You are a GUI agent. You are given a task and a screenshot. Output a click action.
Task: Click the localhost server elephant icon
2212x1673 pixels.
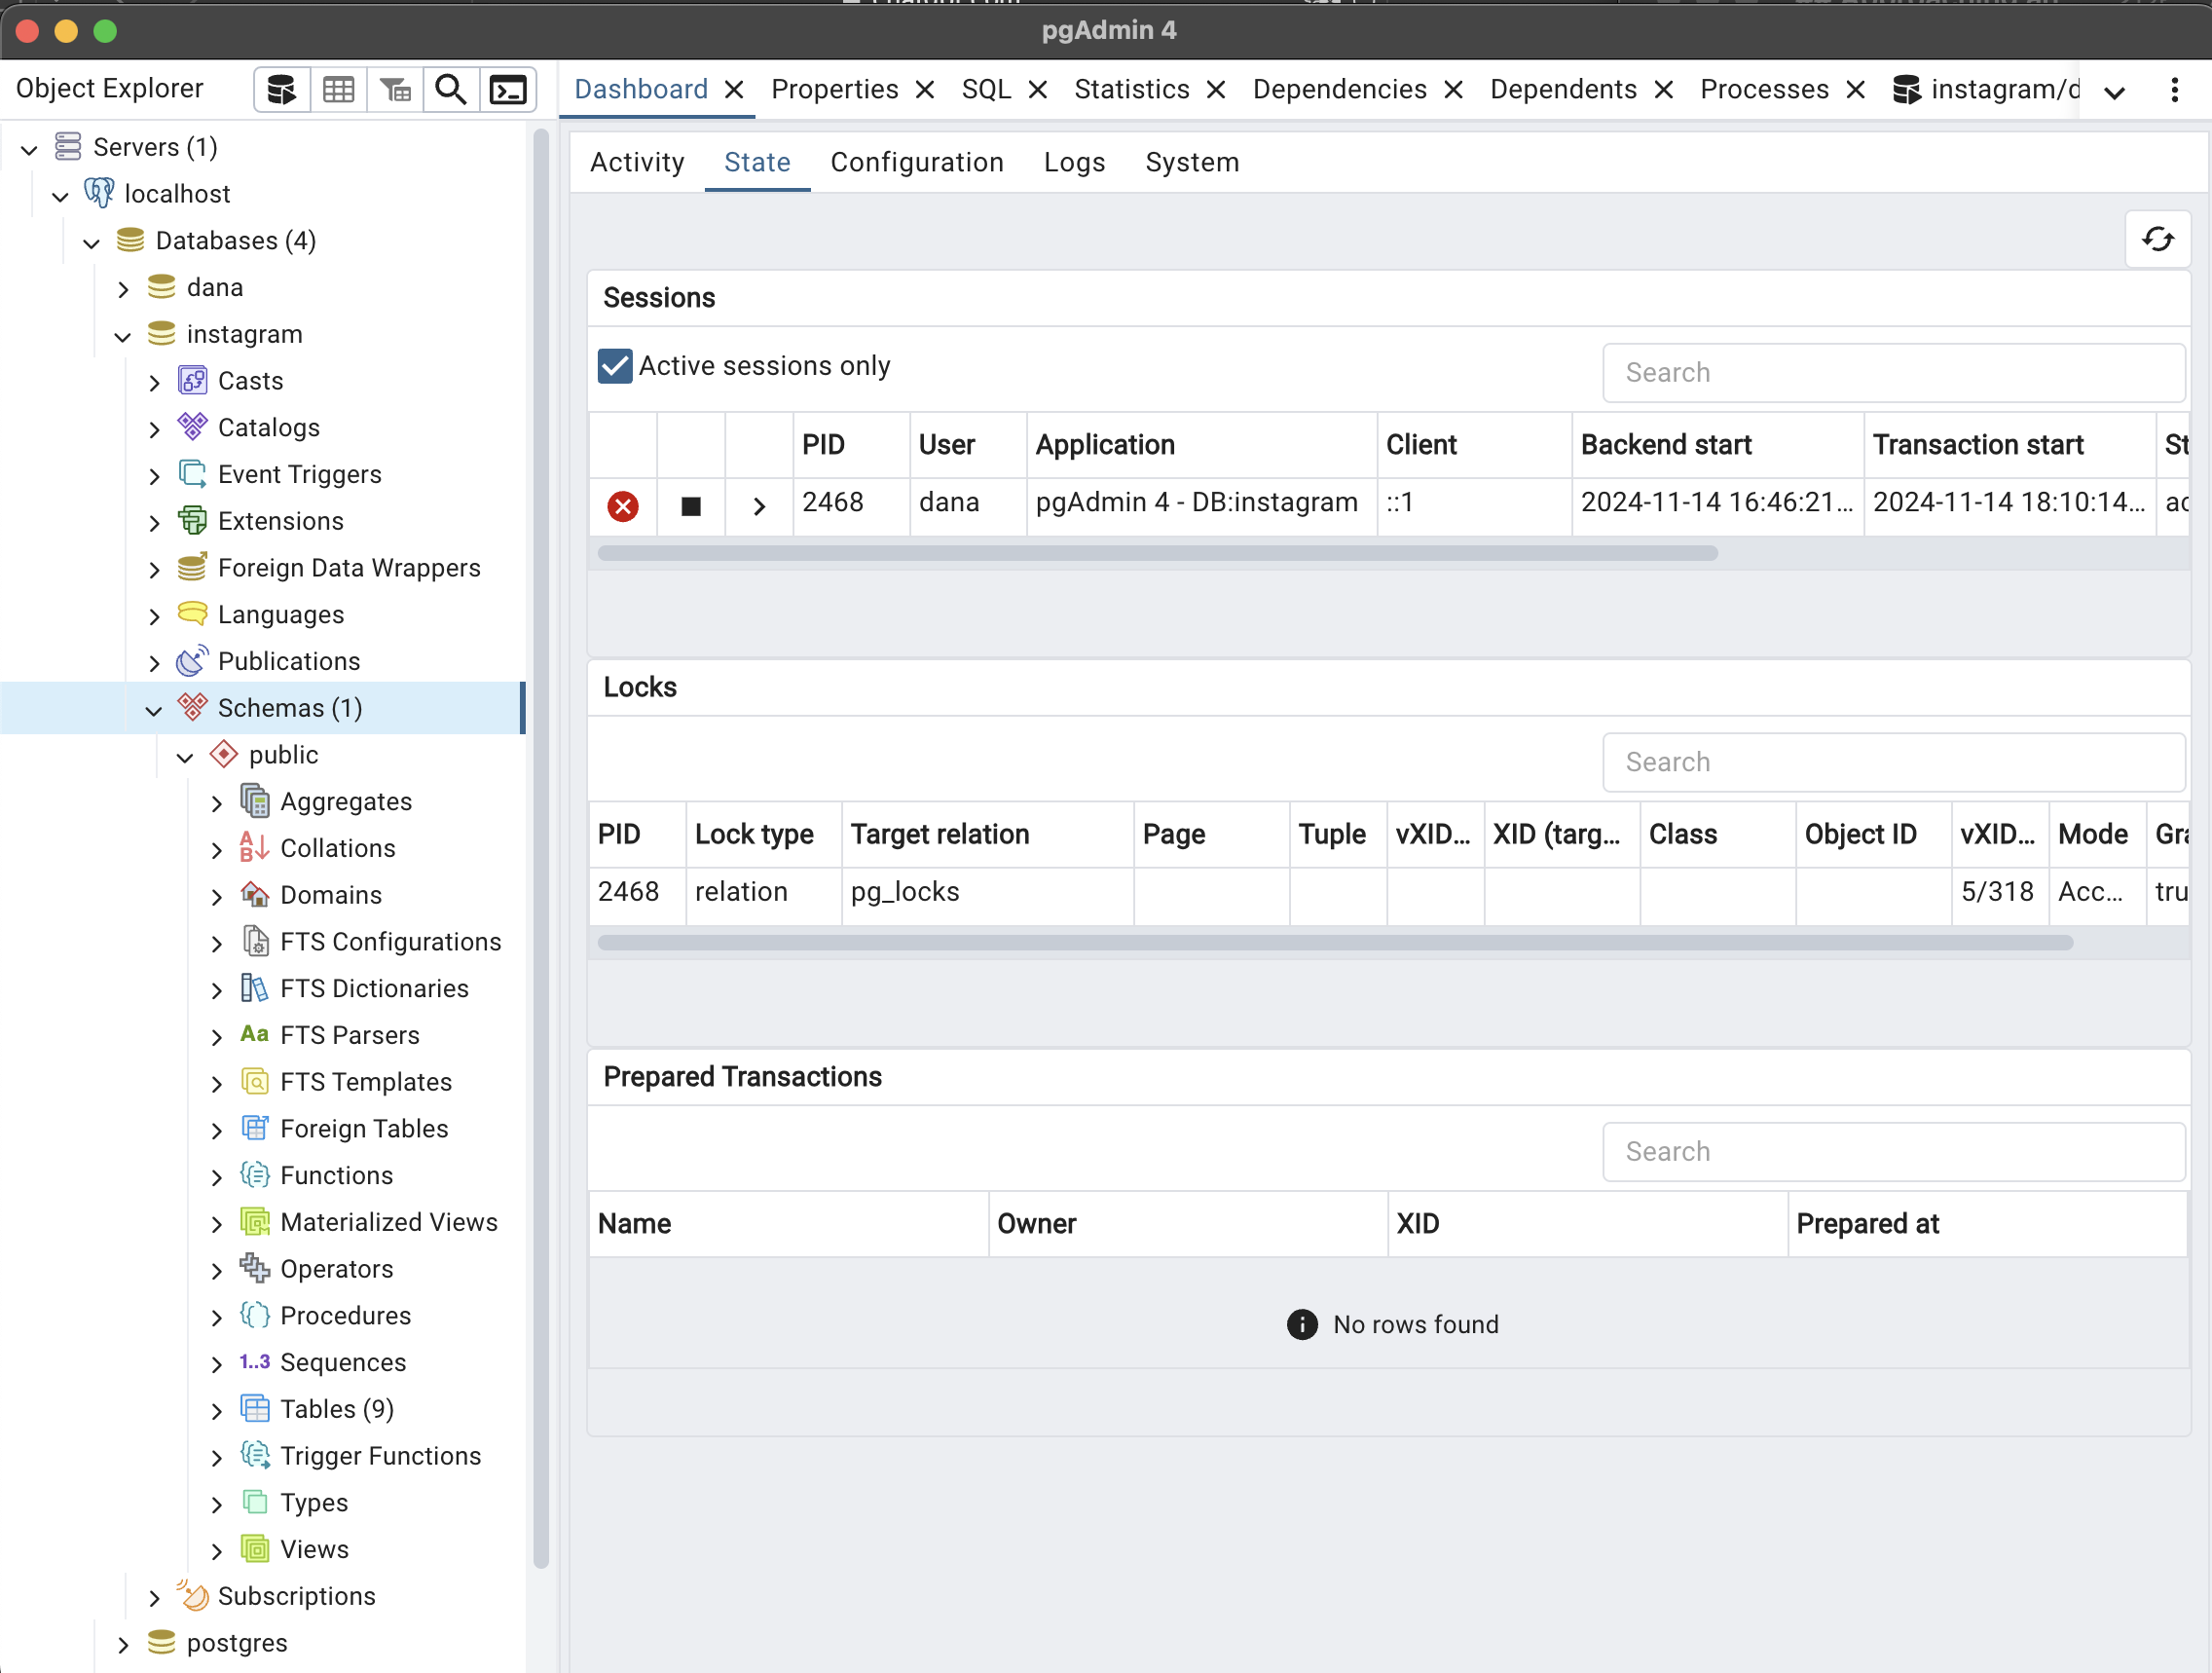pos(99,193)
